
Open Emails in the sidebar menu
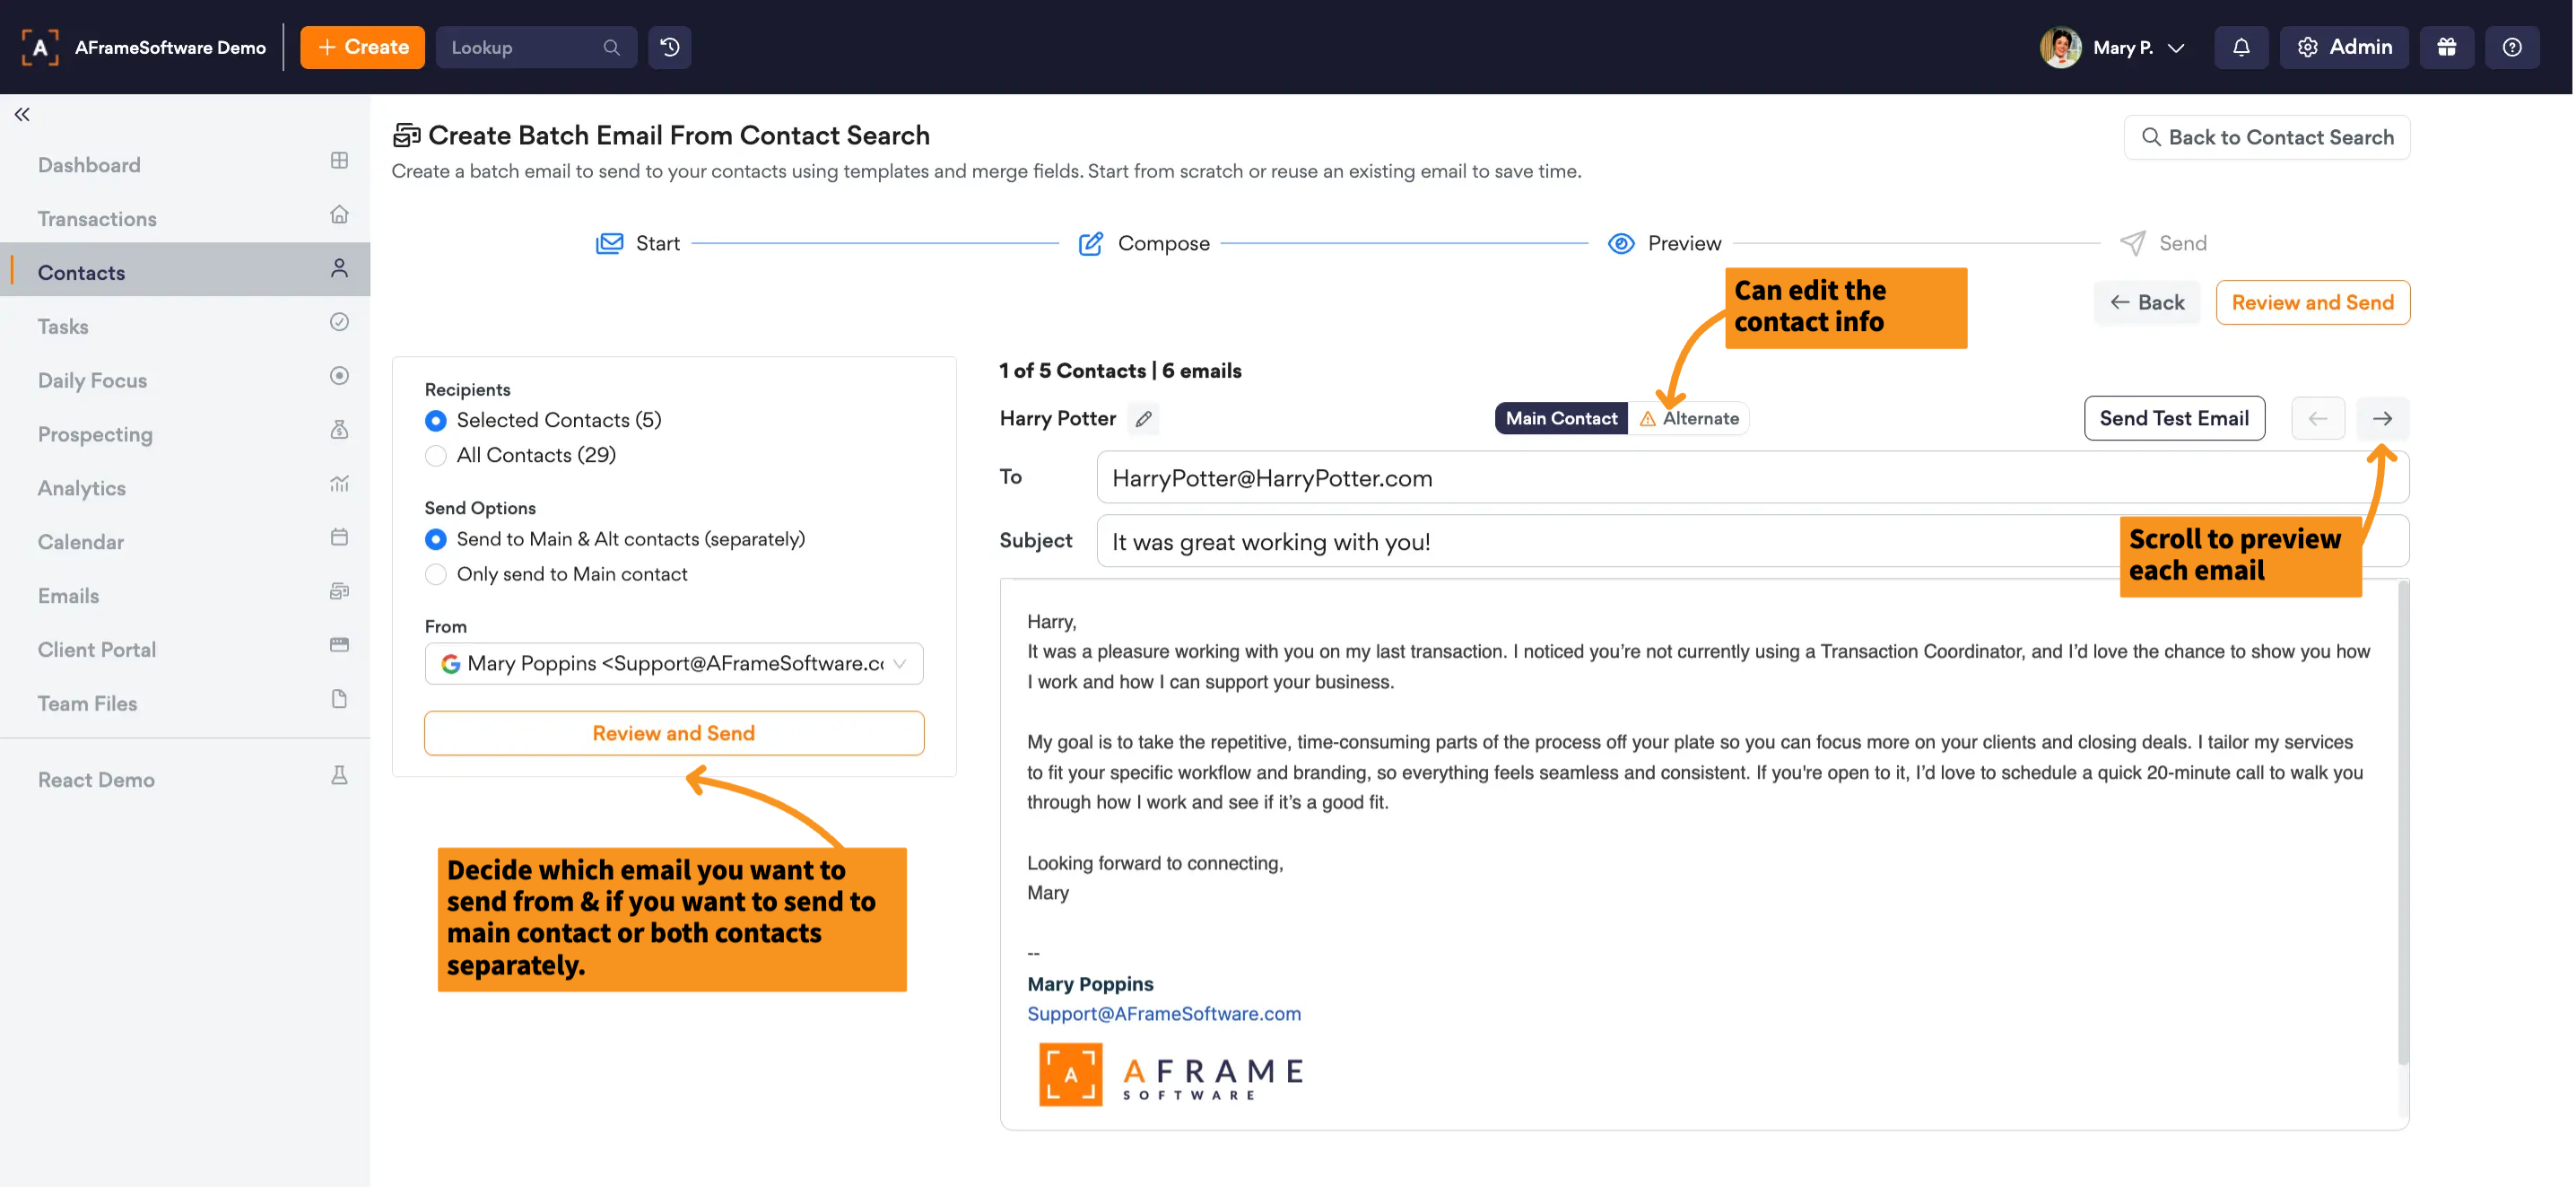(x=68, y=595)
